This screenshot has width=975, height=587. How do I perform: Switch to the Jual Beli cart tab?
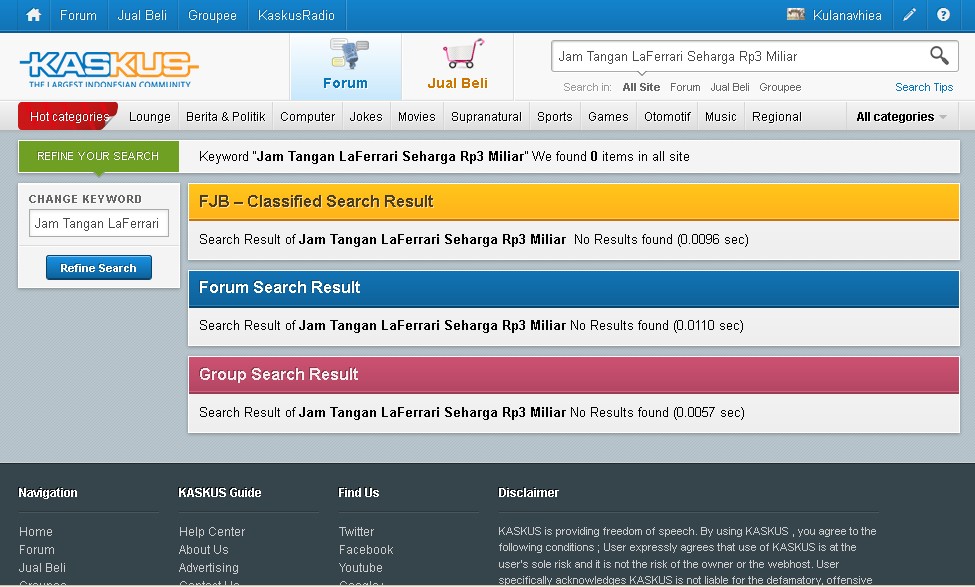458,67
